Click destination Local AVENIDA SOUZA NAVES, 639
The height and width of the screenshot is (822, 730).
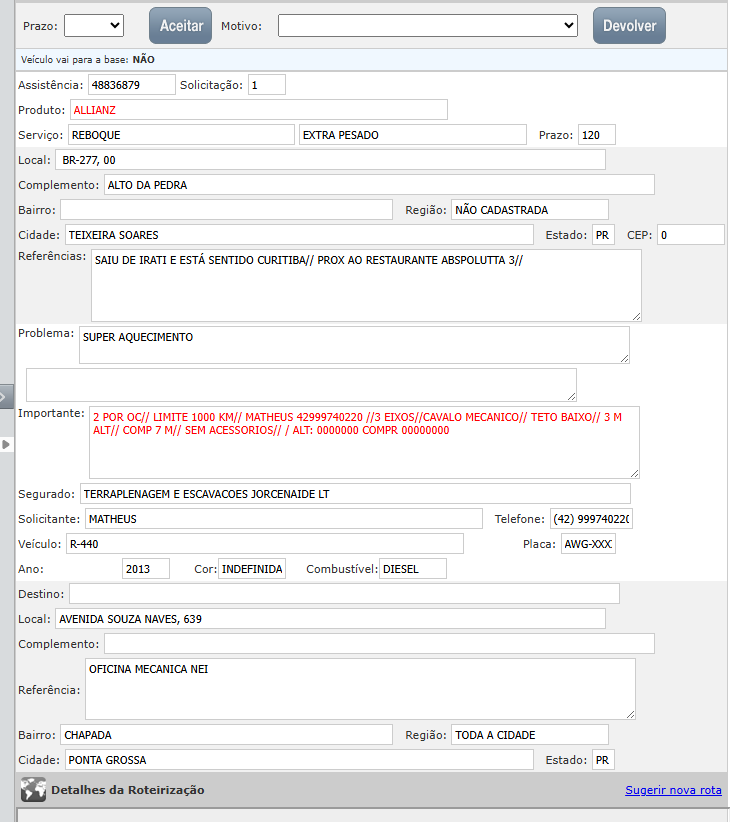tap(331, 619)
